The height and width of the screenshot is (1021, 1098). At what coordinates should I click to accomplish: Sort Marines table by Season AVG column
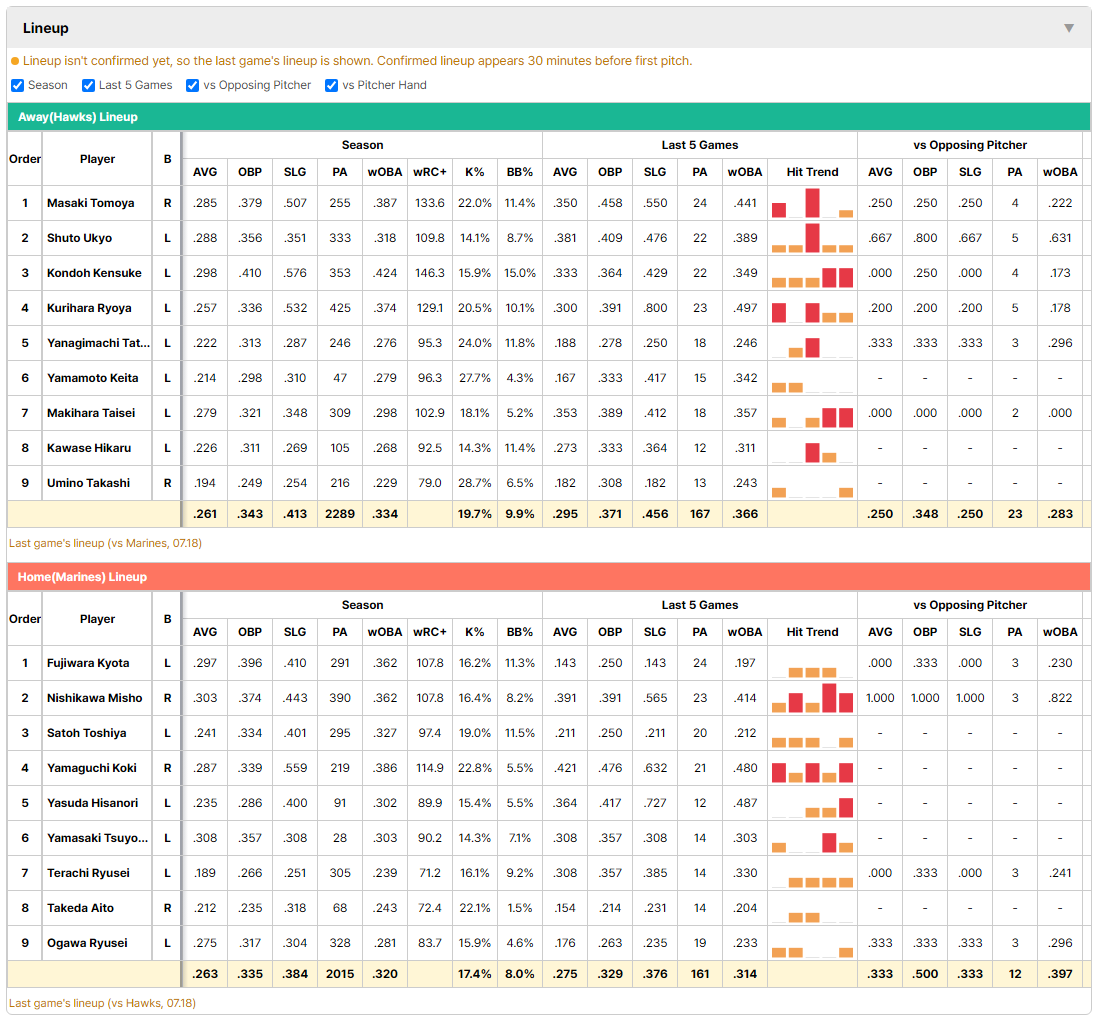(205, 632)
